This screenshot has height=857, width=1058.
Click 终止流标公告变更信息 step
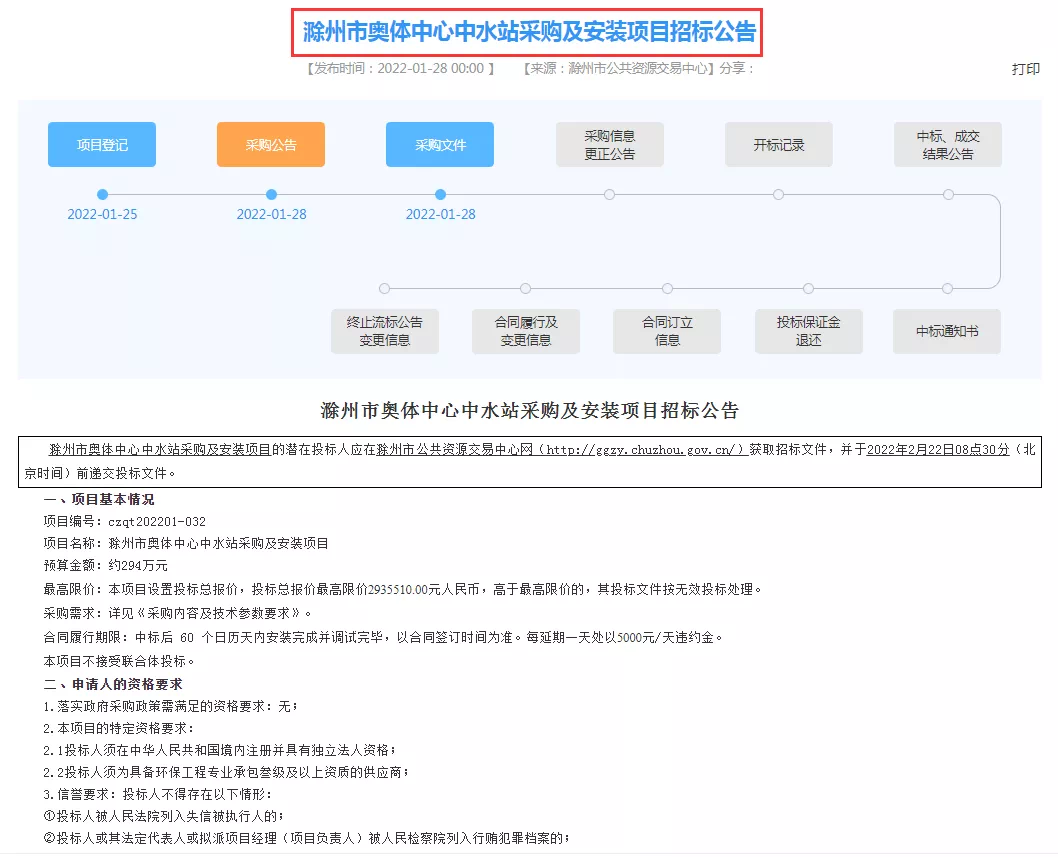point(385,331)
